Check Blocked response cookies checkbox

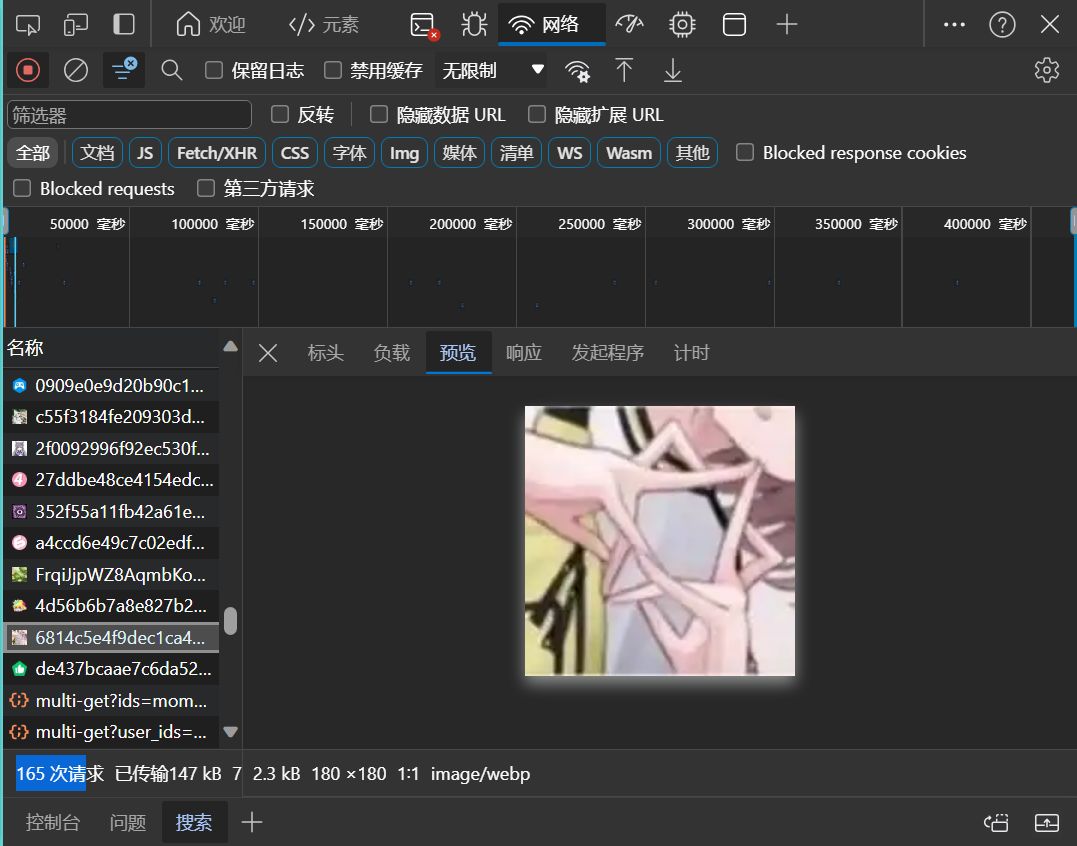tap(745, 152)
